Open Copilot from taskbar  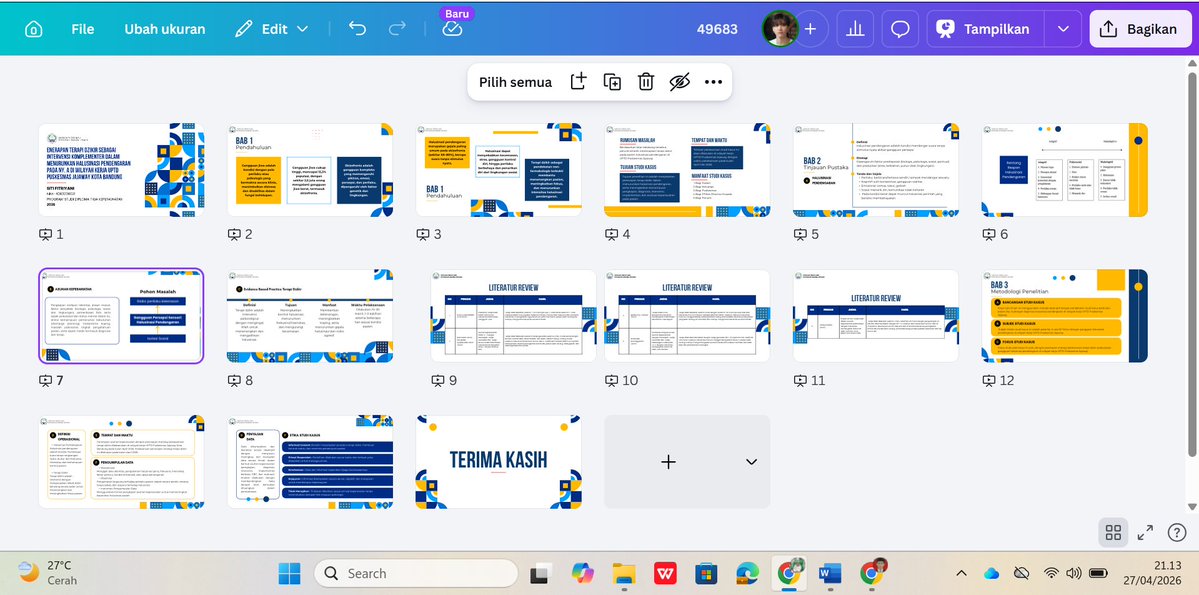click(x=583, y=574)
